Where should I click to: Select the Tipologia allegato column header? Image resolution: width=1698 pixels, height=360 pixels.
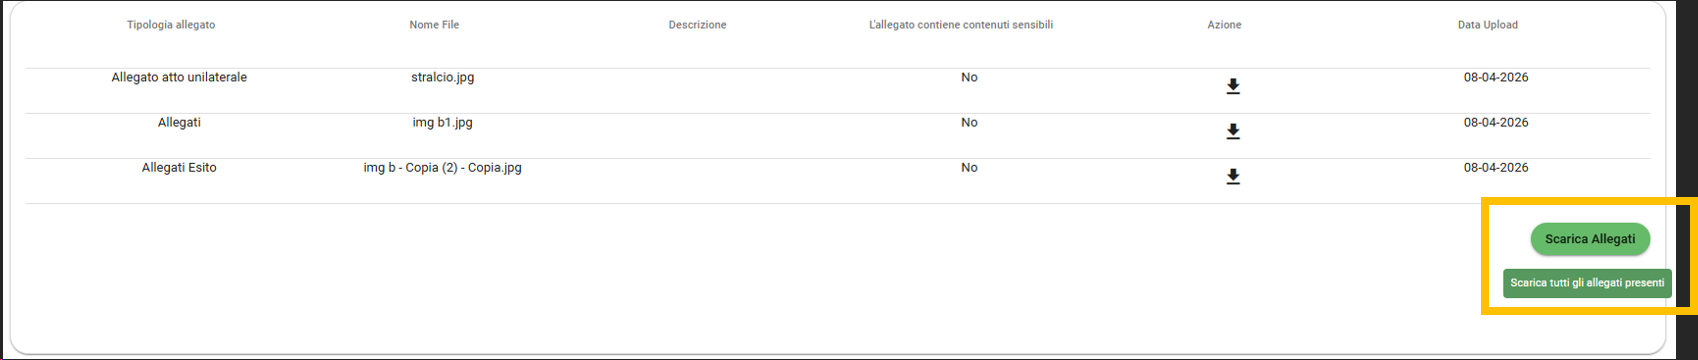[x=171, y=25]
